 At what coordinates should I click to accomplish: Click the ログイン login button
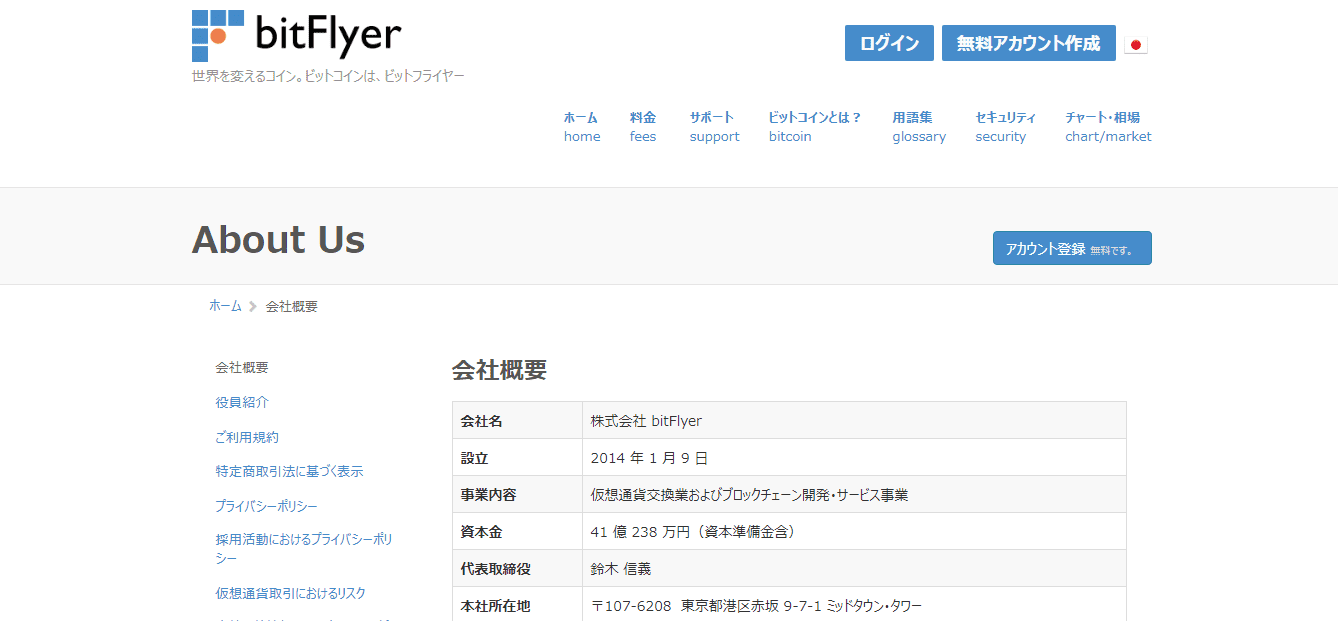tap(888, 43)
